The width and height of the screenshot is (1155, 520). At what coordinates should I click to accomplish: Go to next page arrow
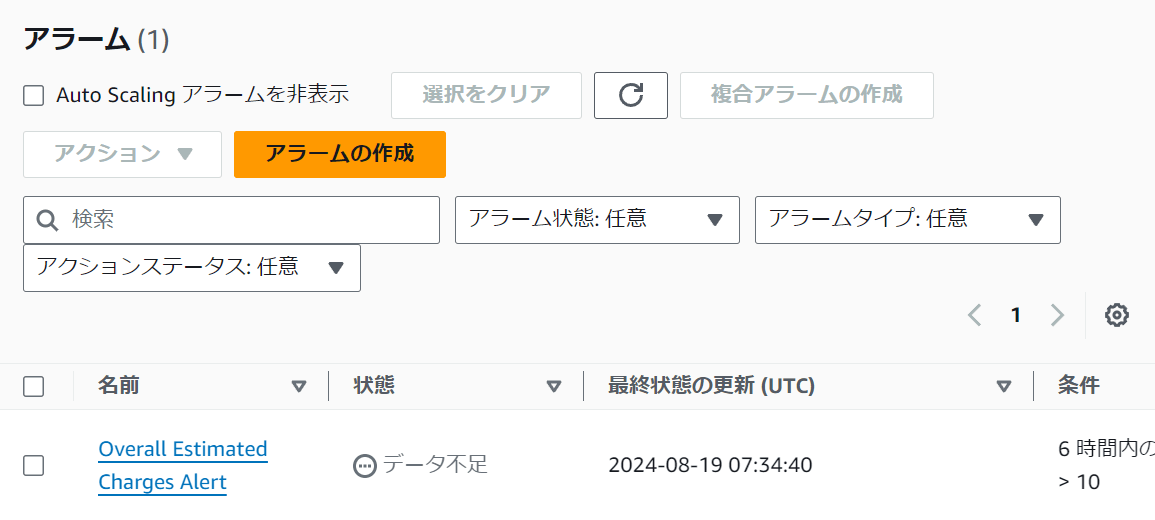coord(1057,315)
